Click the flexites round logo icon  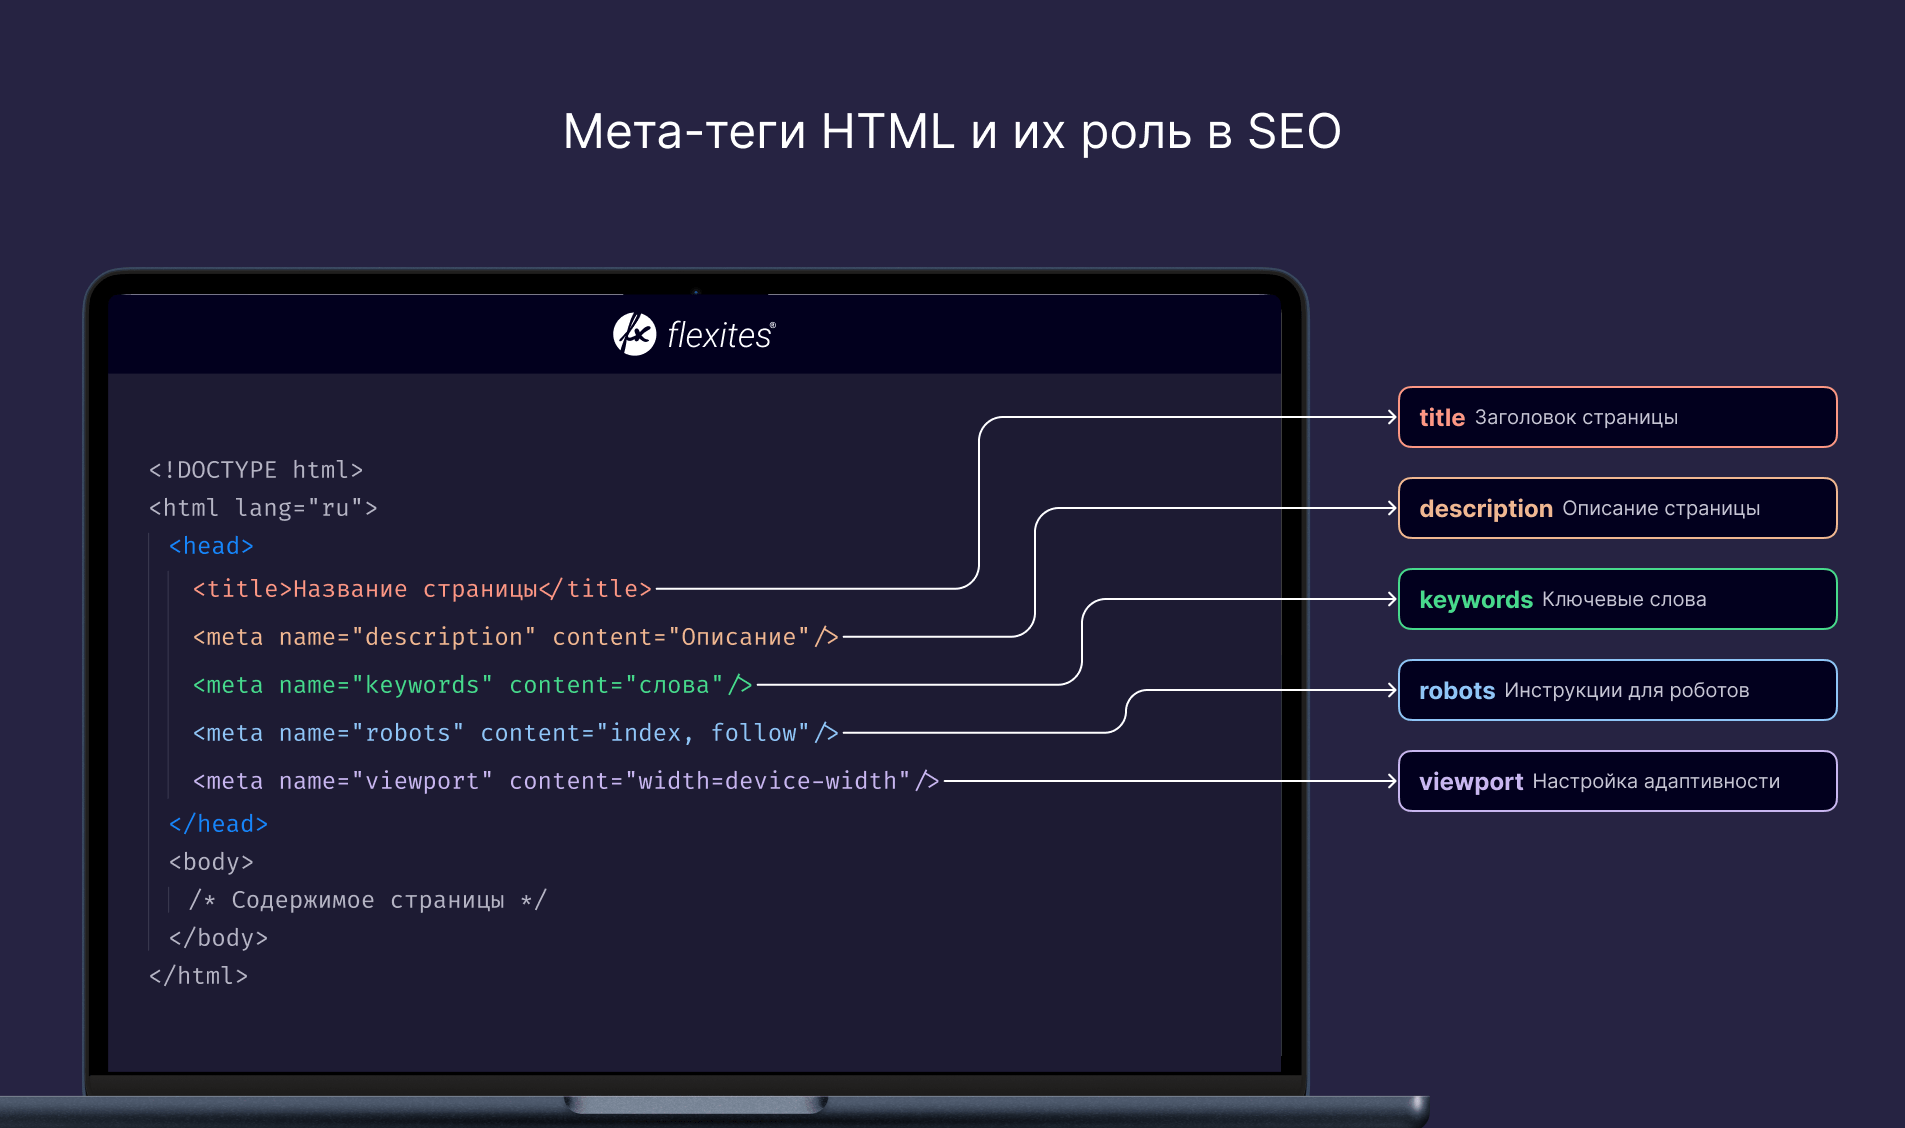coord(634,334)
